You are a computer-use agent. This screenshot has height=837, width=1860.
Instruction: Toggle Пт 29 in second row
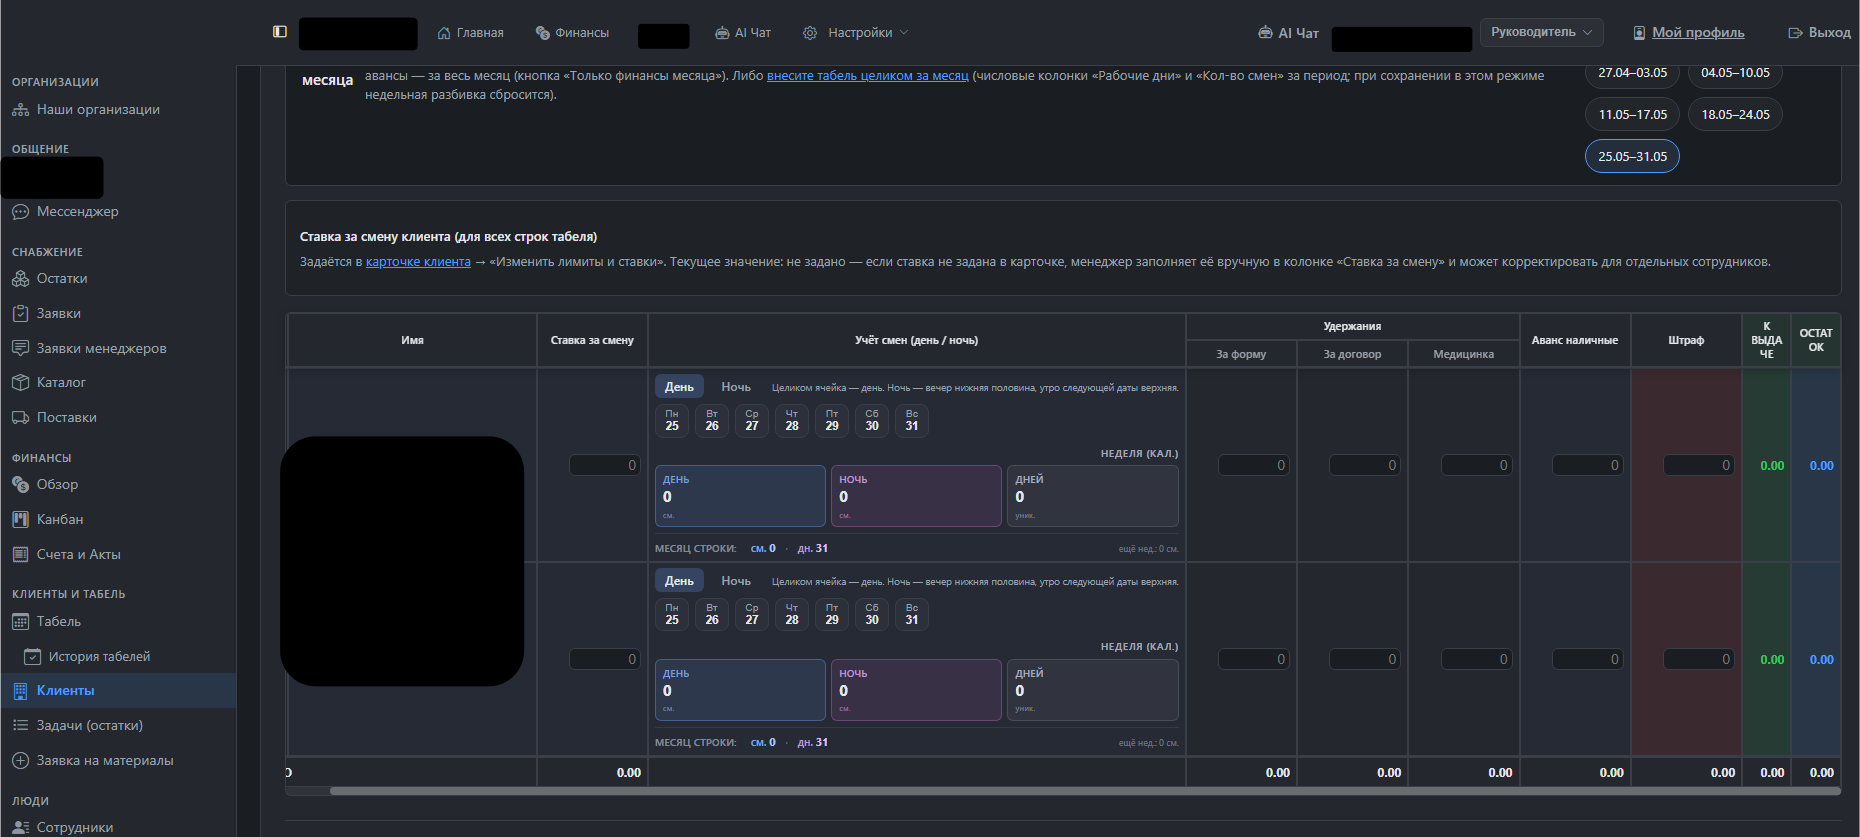click(832, 615)
